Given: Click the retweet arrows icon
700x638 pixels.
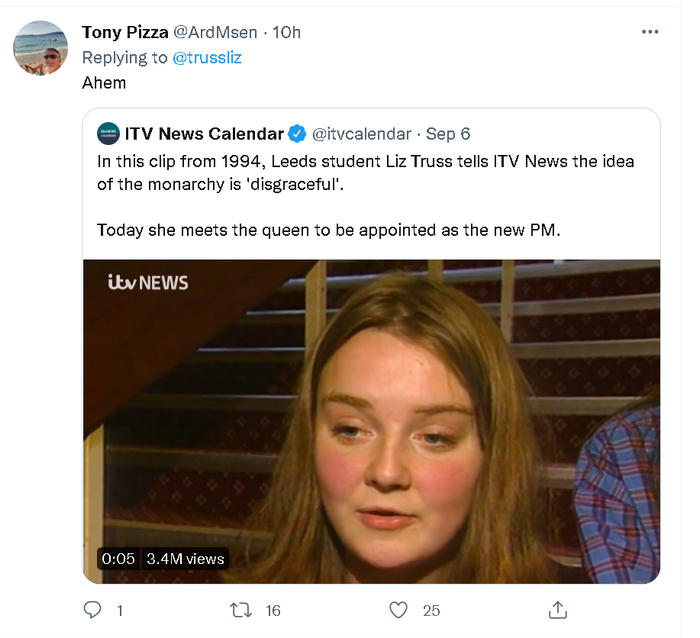Looking at the screenshot, I should [x=241, y=609].
